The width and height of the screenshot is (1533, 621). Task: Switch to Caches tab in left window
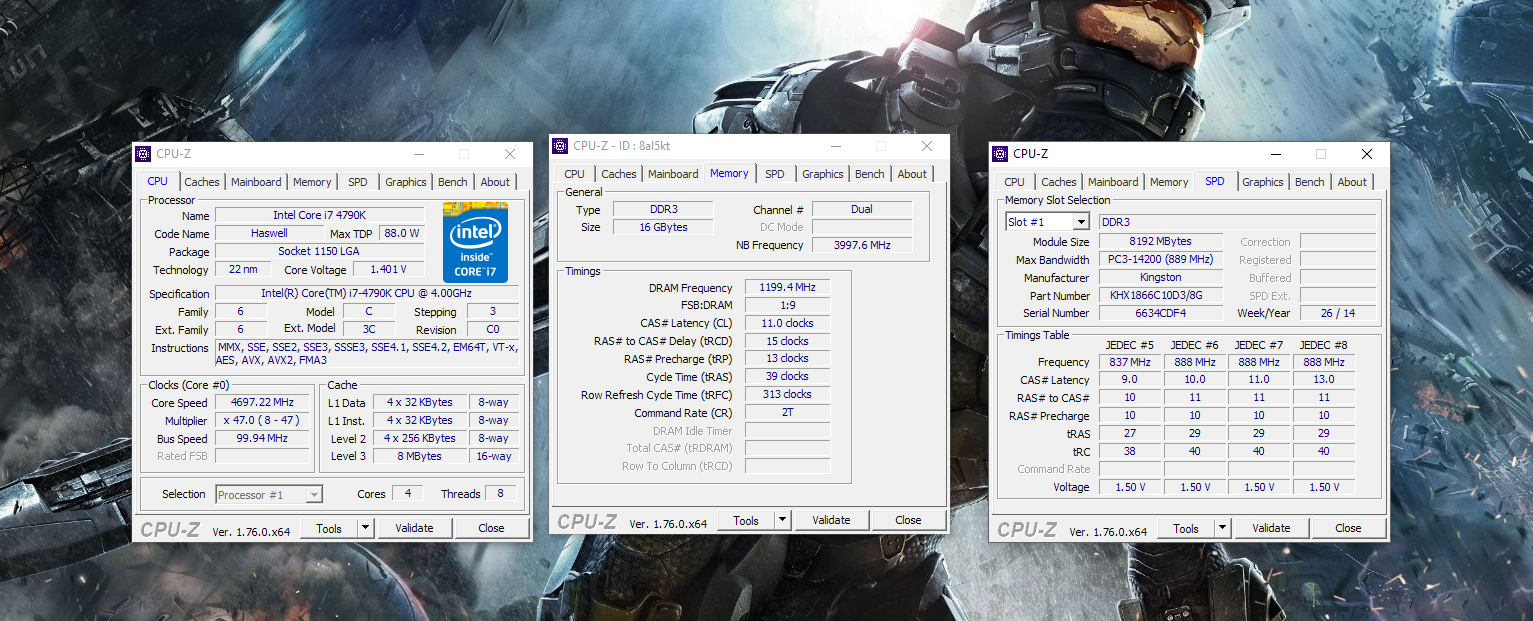pos(201,182)
